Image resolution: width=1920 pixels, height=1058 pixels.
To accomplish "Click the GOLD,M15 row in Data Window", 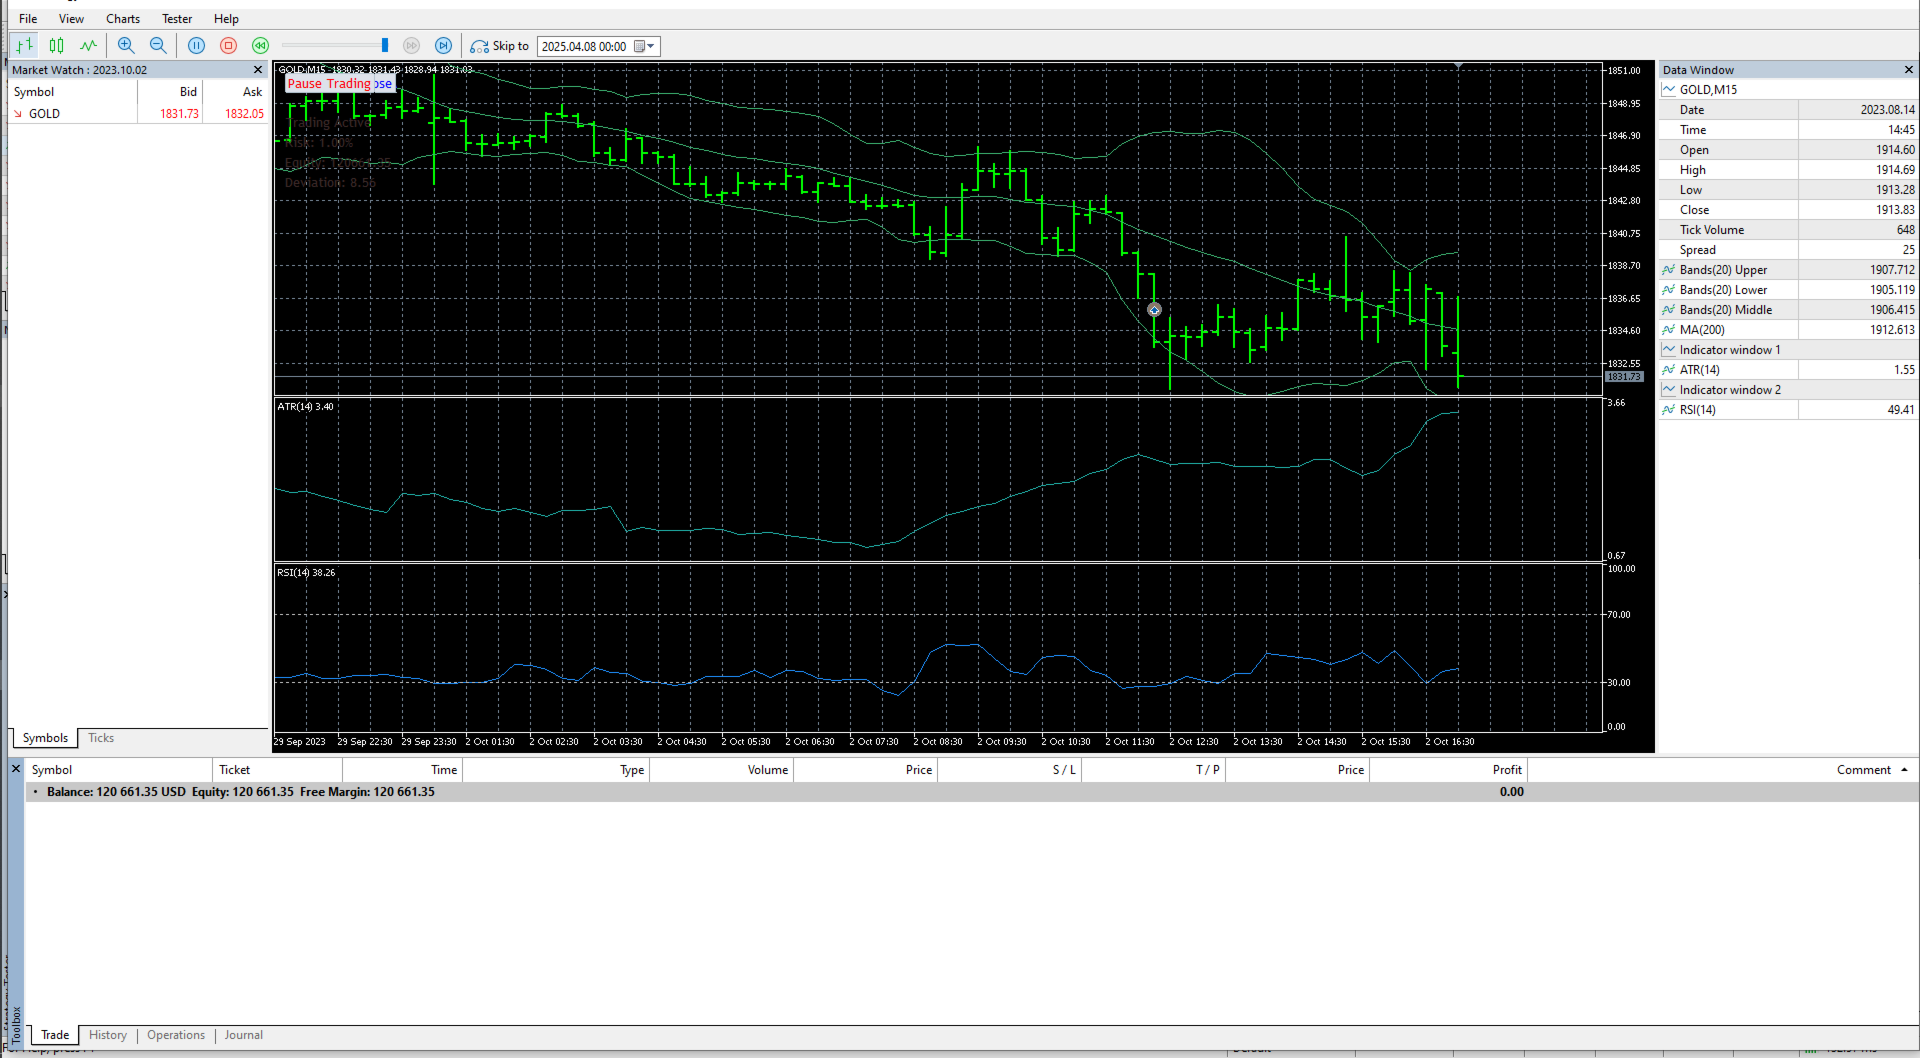I will click(1788, 90).
